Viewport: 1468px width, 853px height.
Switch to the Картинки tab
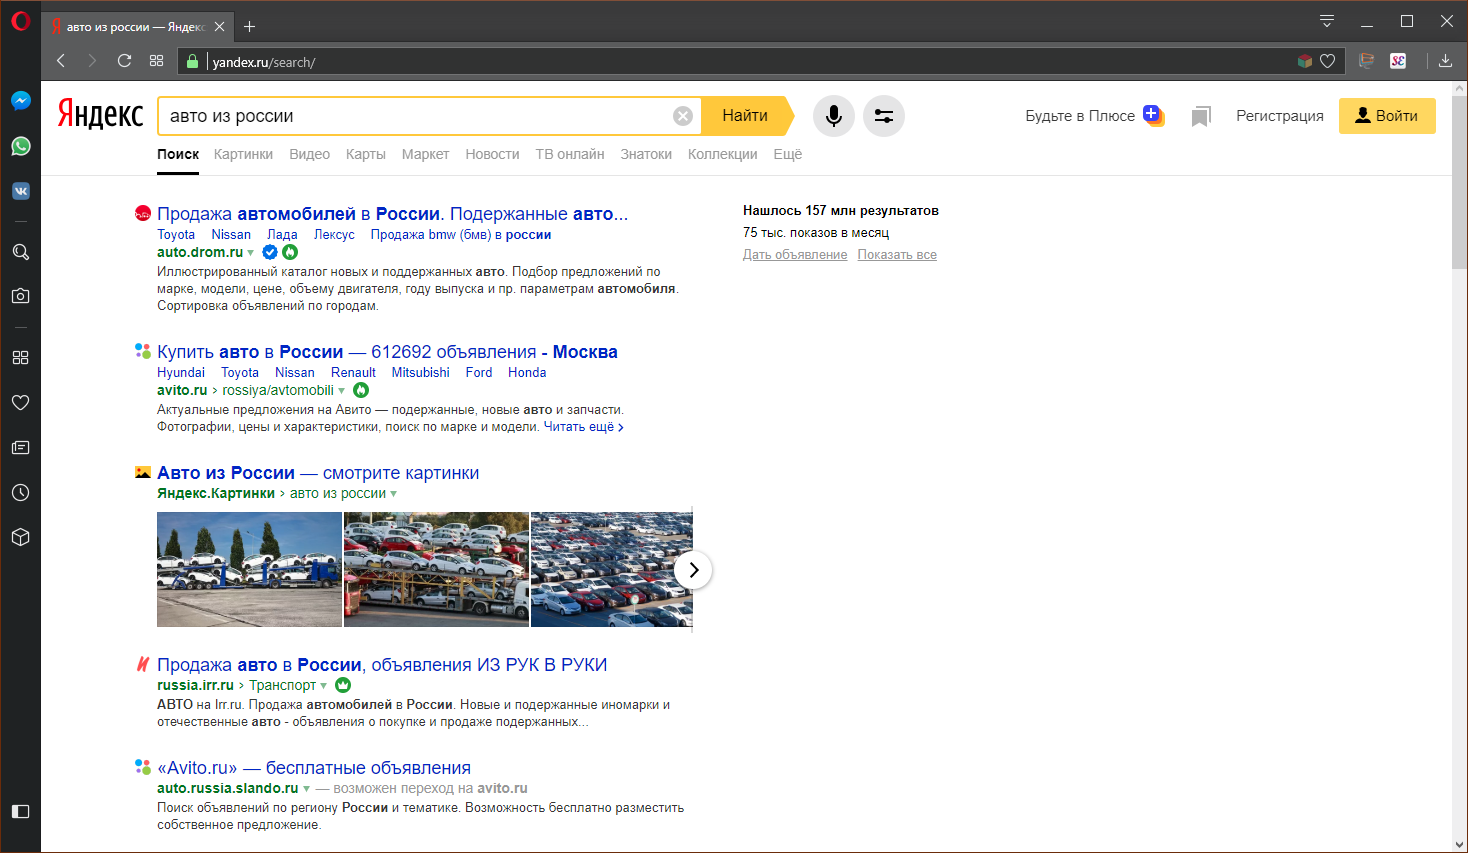(243, 154)
